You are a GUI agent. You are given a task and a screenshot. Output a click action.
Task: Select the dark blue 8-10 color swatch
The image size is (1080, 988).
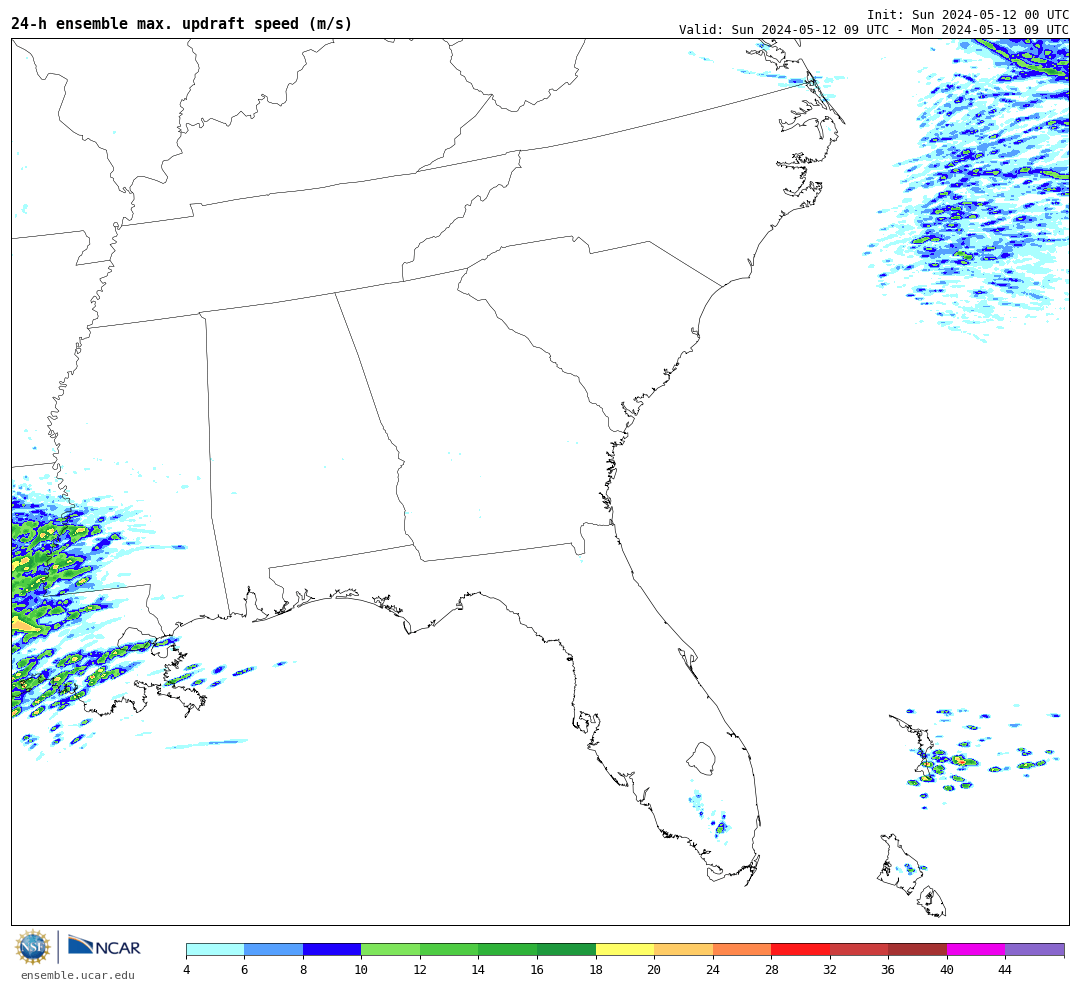point(332,949)
